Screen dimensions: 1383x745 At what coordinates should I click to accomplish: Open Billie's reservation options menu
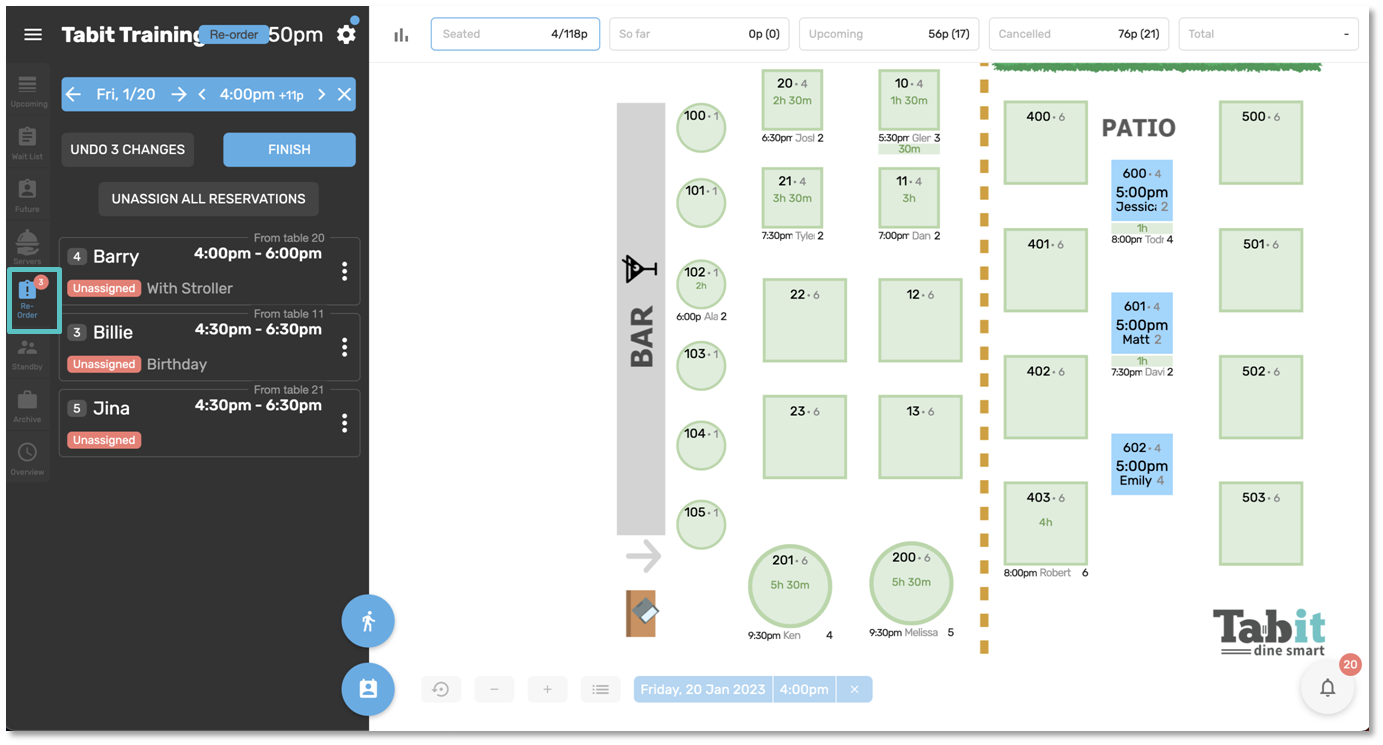coord(345,347)
